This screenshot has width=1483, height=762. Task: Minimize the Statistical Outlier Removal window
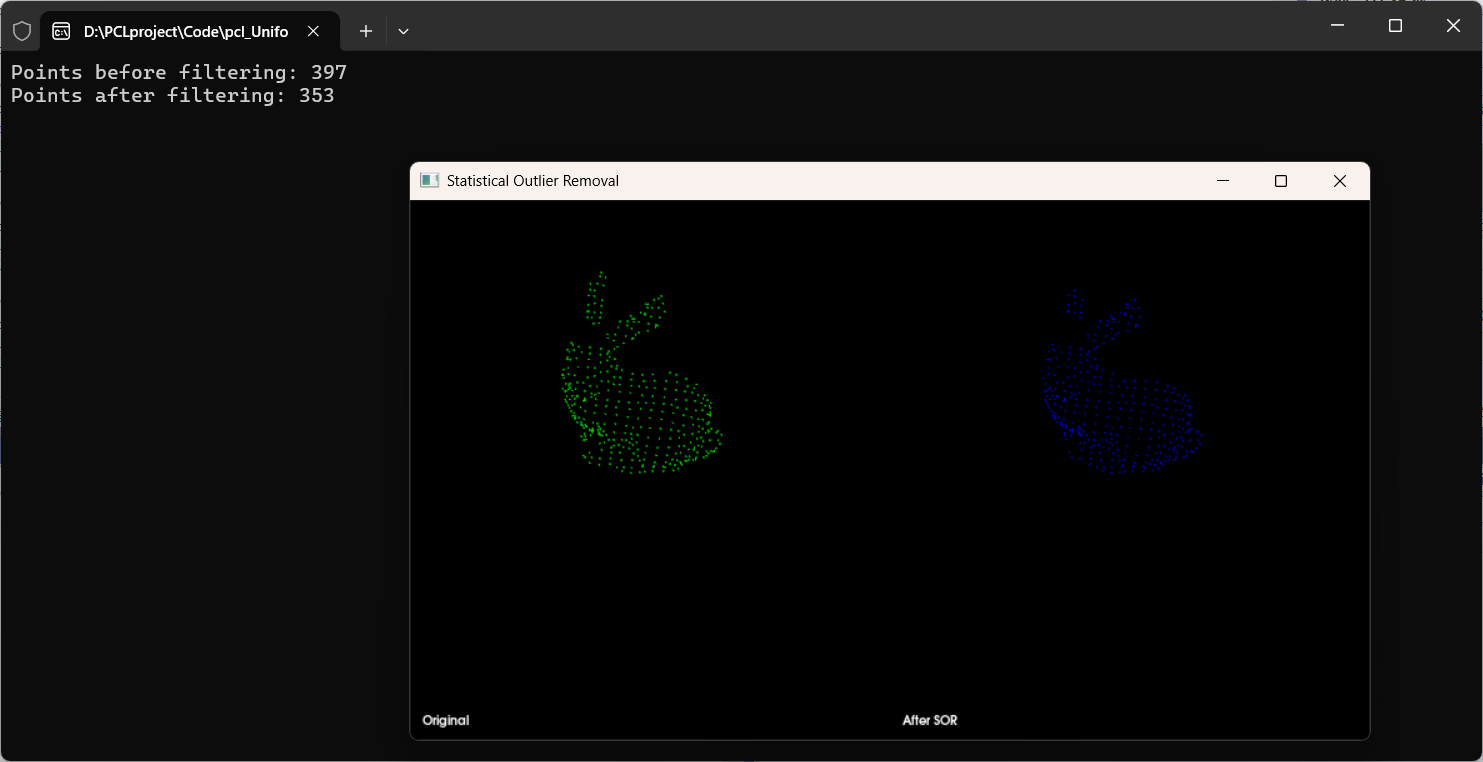click(x=1222, y=181)
